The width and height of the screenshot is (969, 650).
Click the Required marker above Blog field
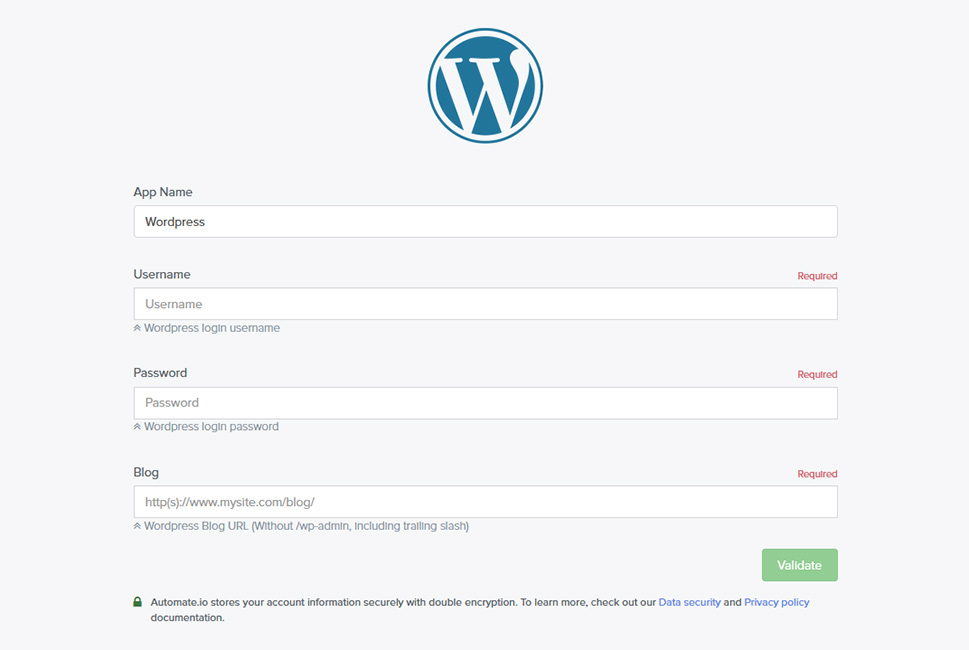pyautogui.click(x=817, y=474)
